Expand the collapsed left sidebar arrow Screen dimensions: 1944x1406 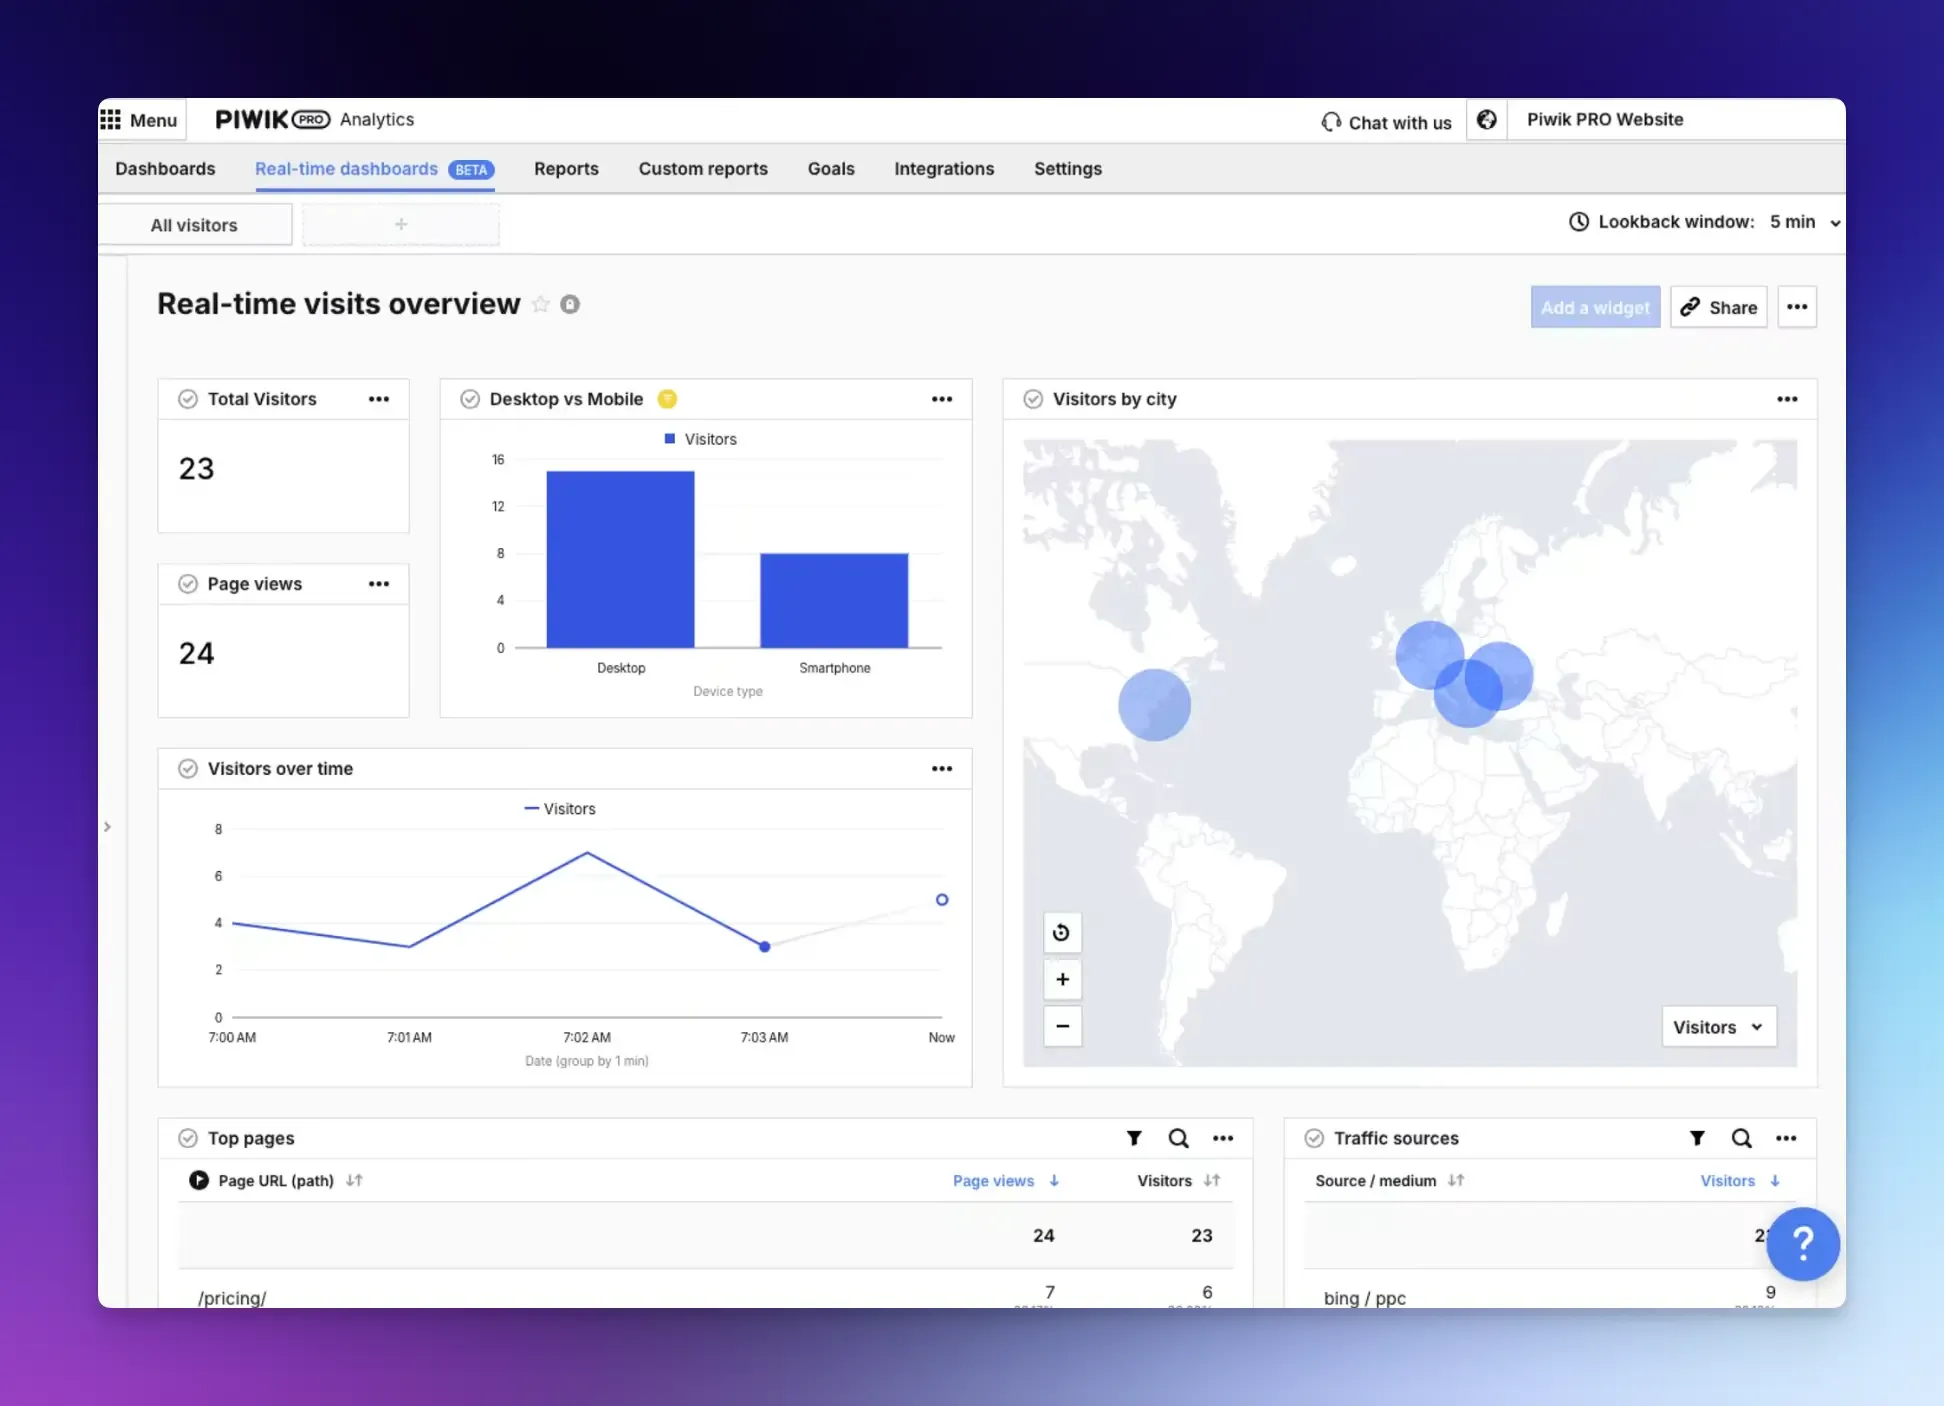point(107,827)
